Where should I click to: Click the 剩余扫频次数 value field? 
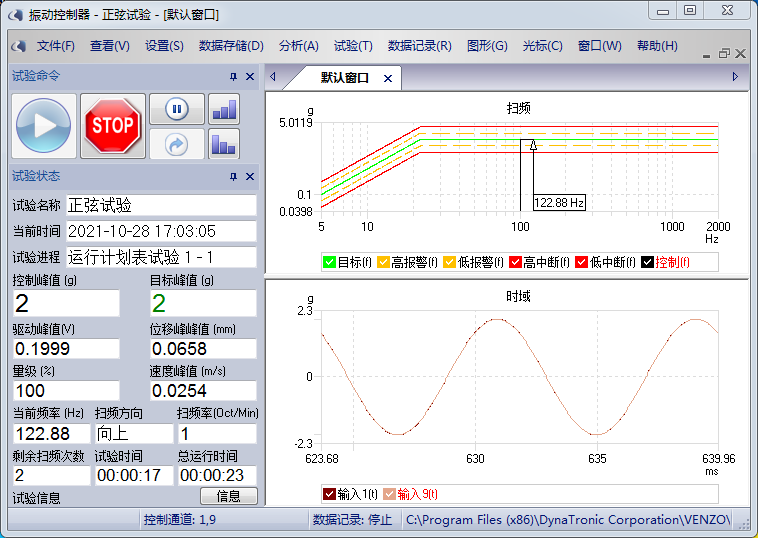pos(52,475)
